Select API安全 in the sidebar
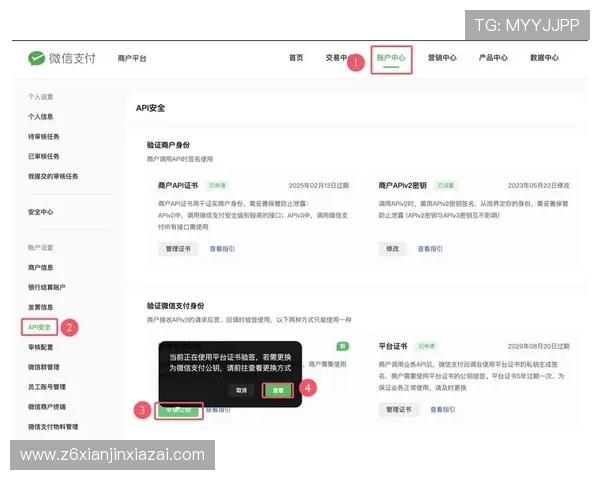The height and width of the screenshot is (480, 600). pos(39,327)
